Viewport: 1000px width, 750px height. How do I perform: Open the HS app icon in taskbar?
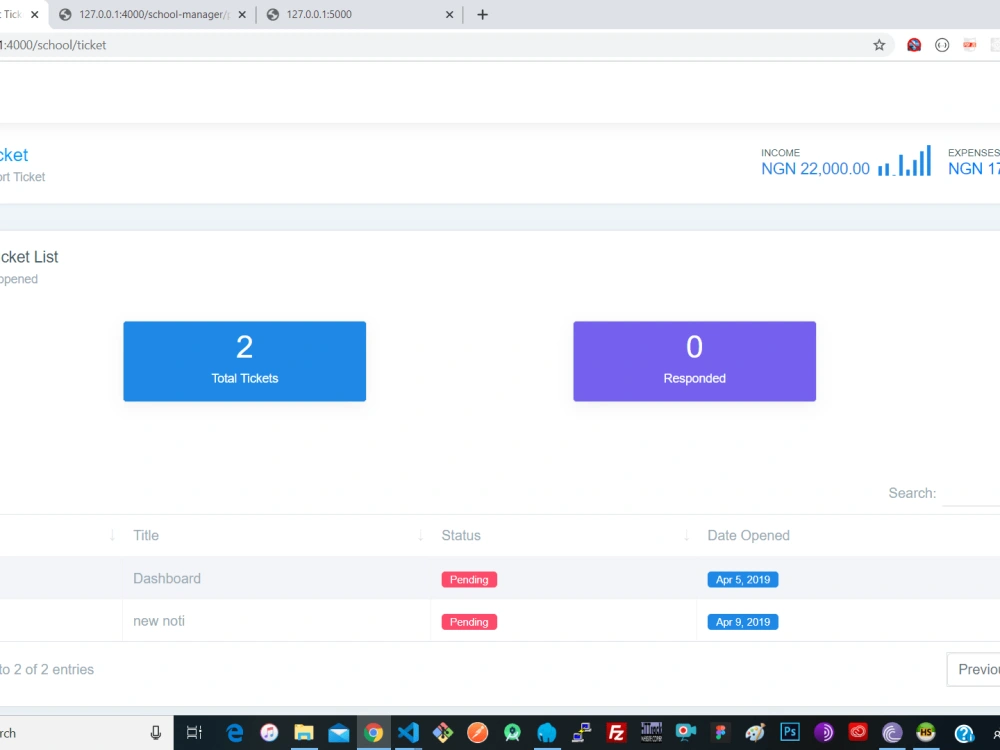pyautogui.click(x=926, y=732)
